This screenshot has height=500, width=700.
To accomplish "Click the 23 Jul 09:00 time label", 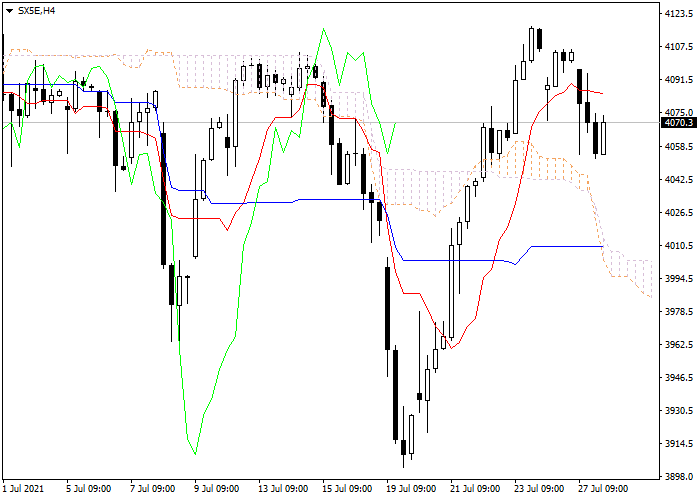I will [539, 488].
